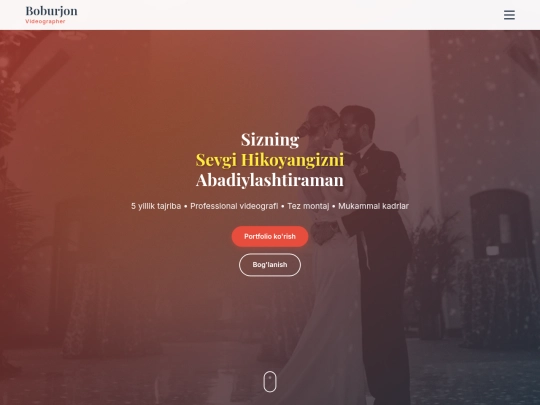The image size is (540, 405).
Task: Click the '5 yillik tajriba' tagline text
Action: pyautogui.click(x=156, y=206)
